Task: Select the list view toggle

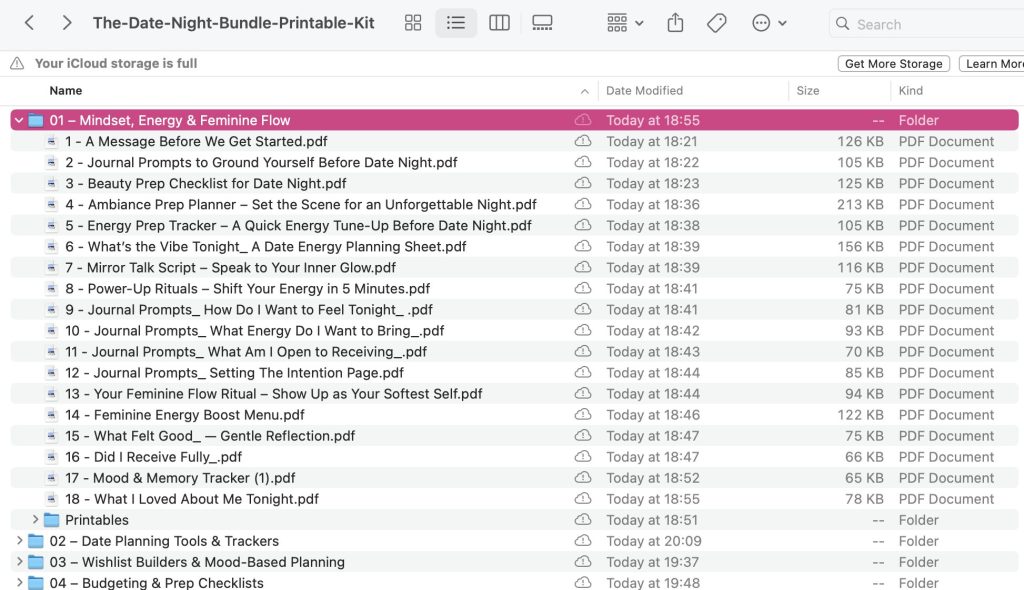Action: pyautogui.click(x=456, y=23)
